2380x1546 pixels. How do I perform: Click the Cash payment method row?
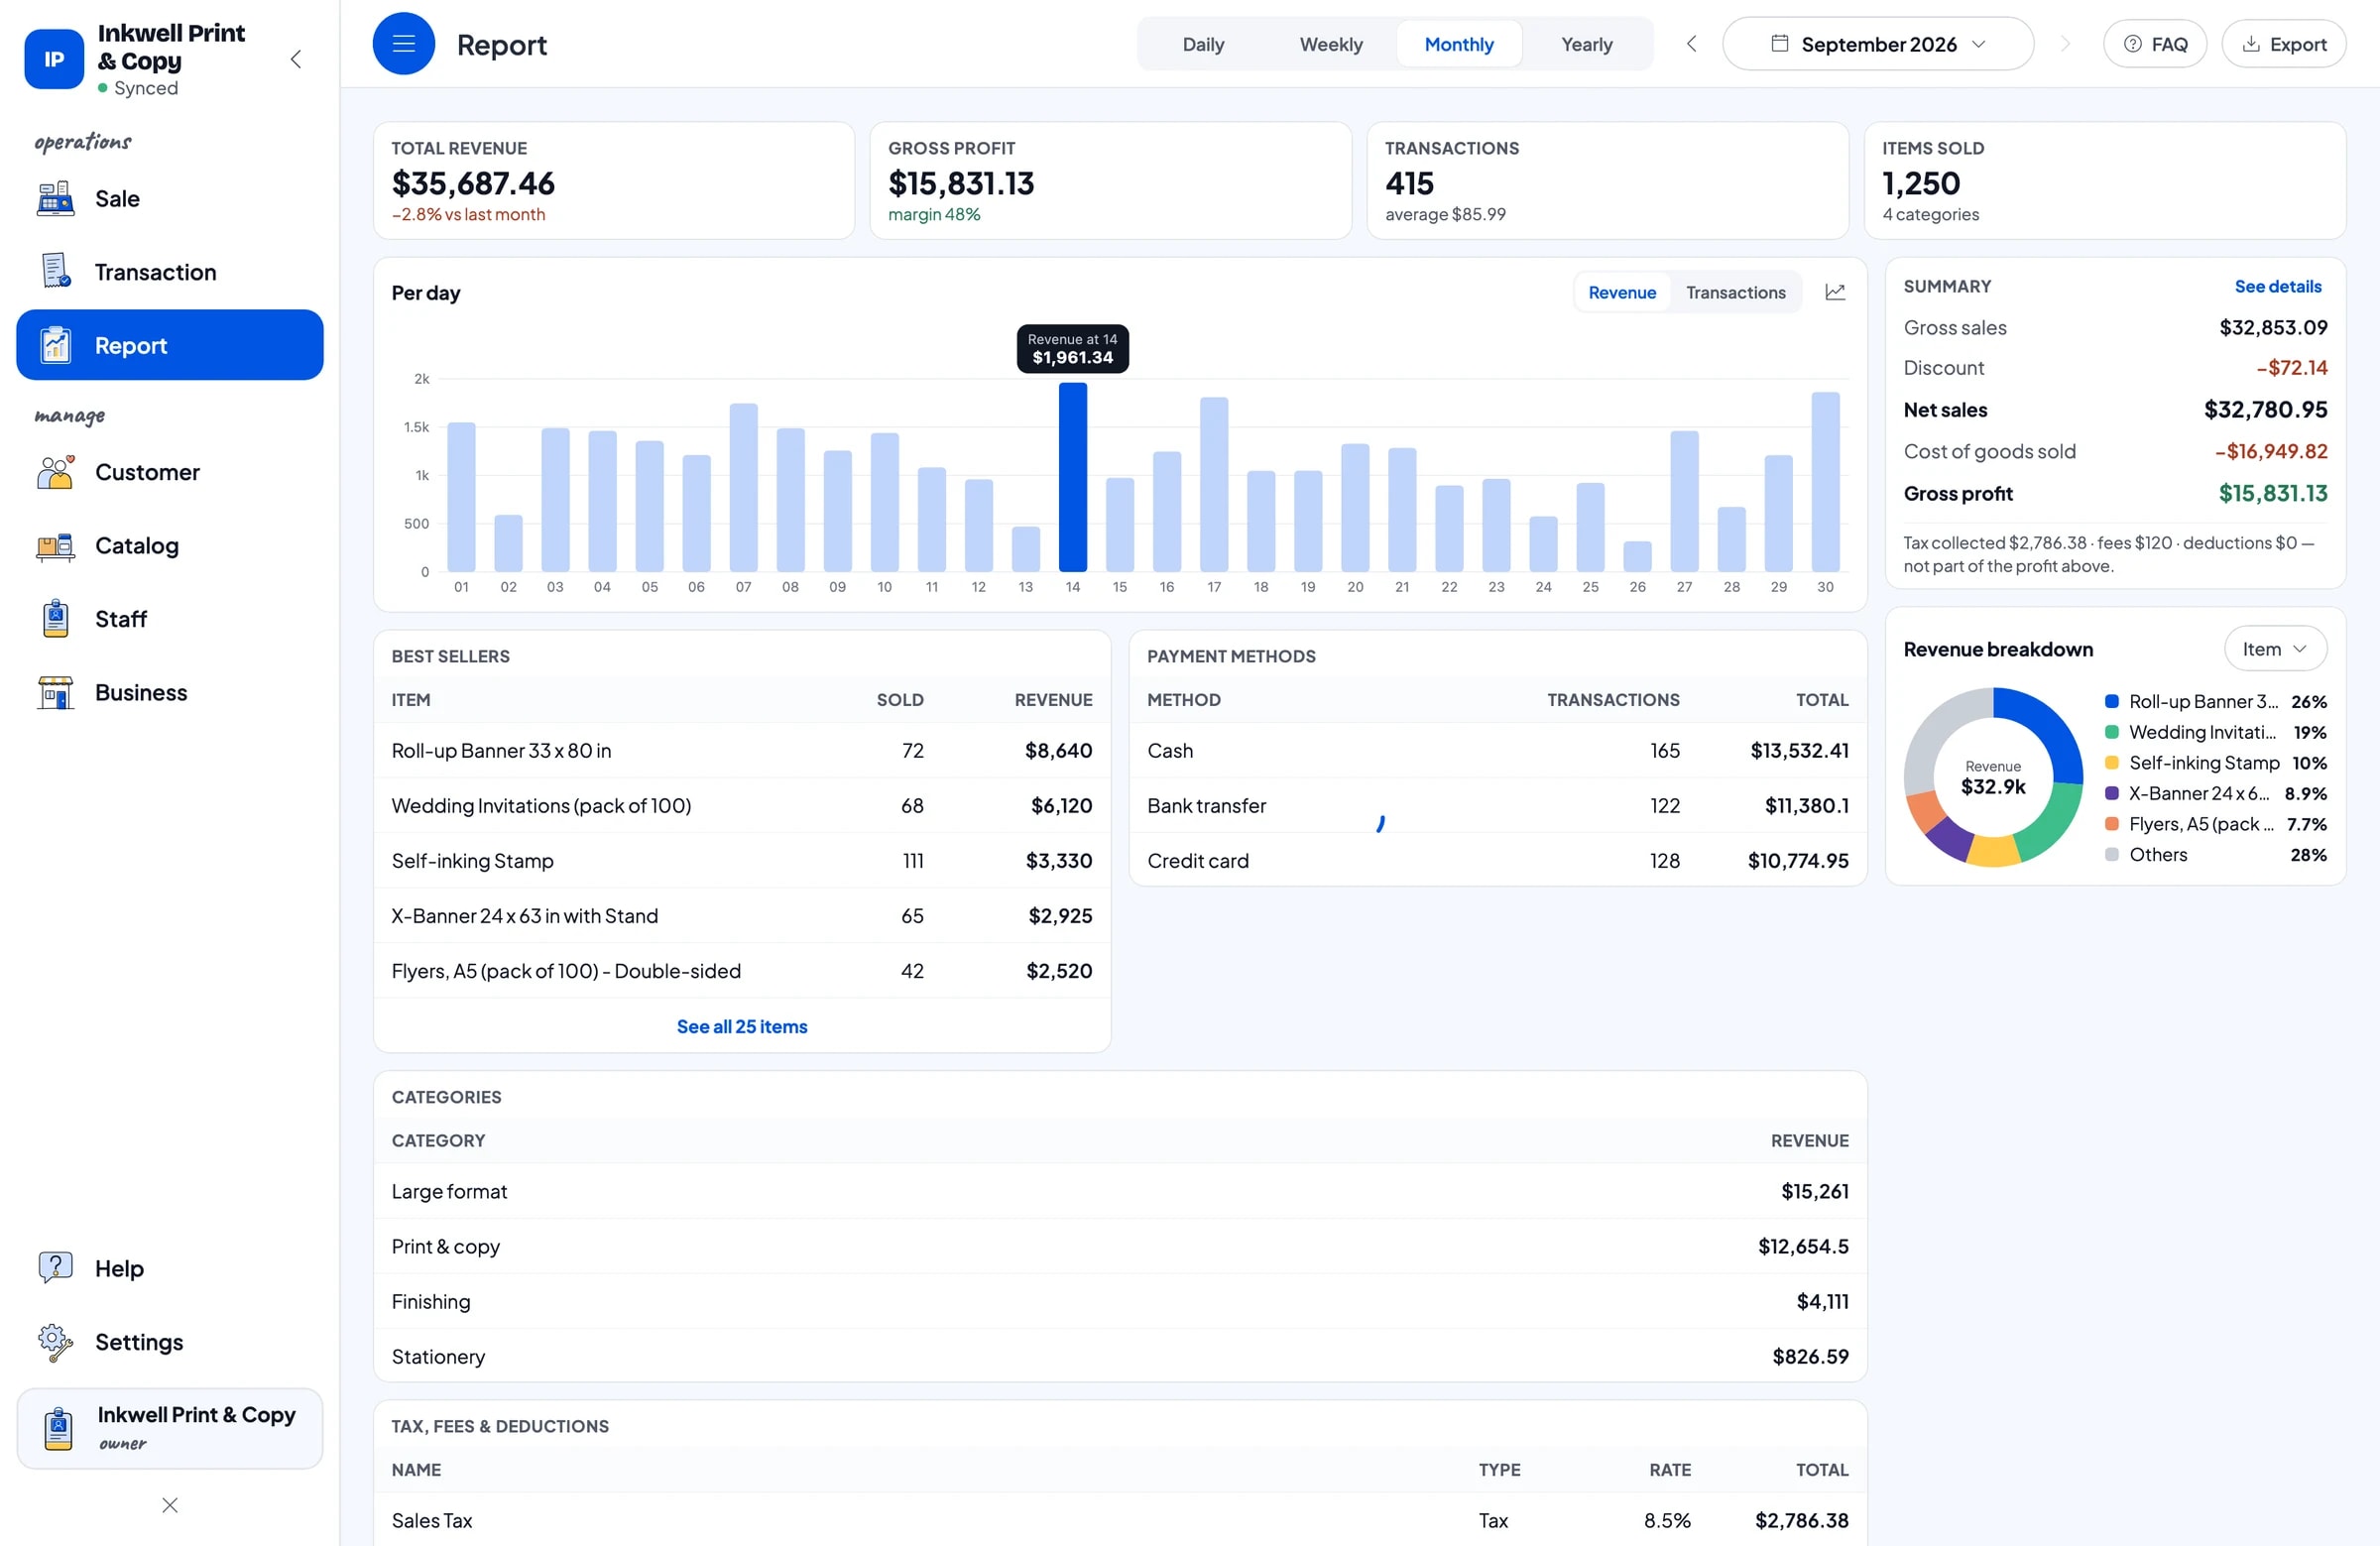1498,751
